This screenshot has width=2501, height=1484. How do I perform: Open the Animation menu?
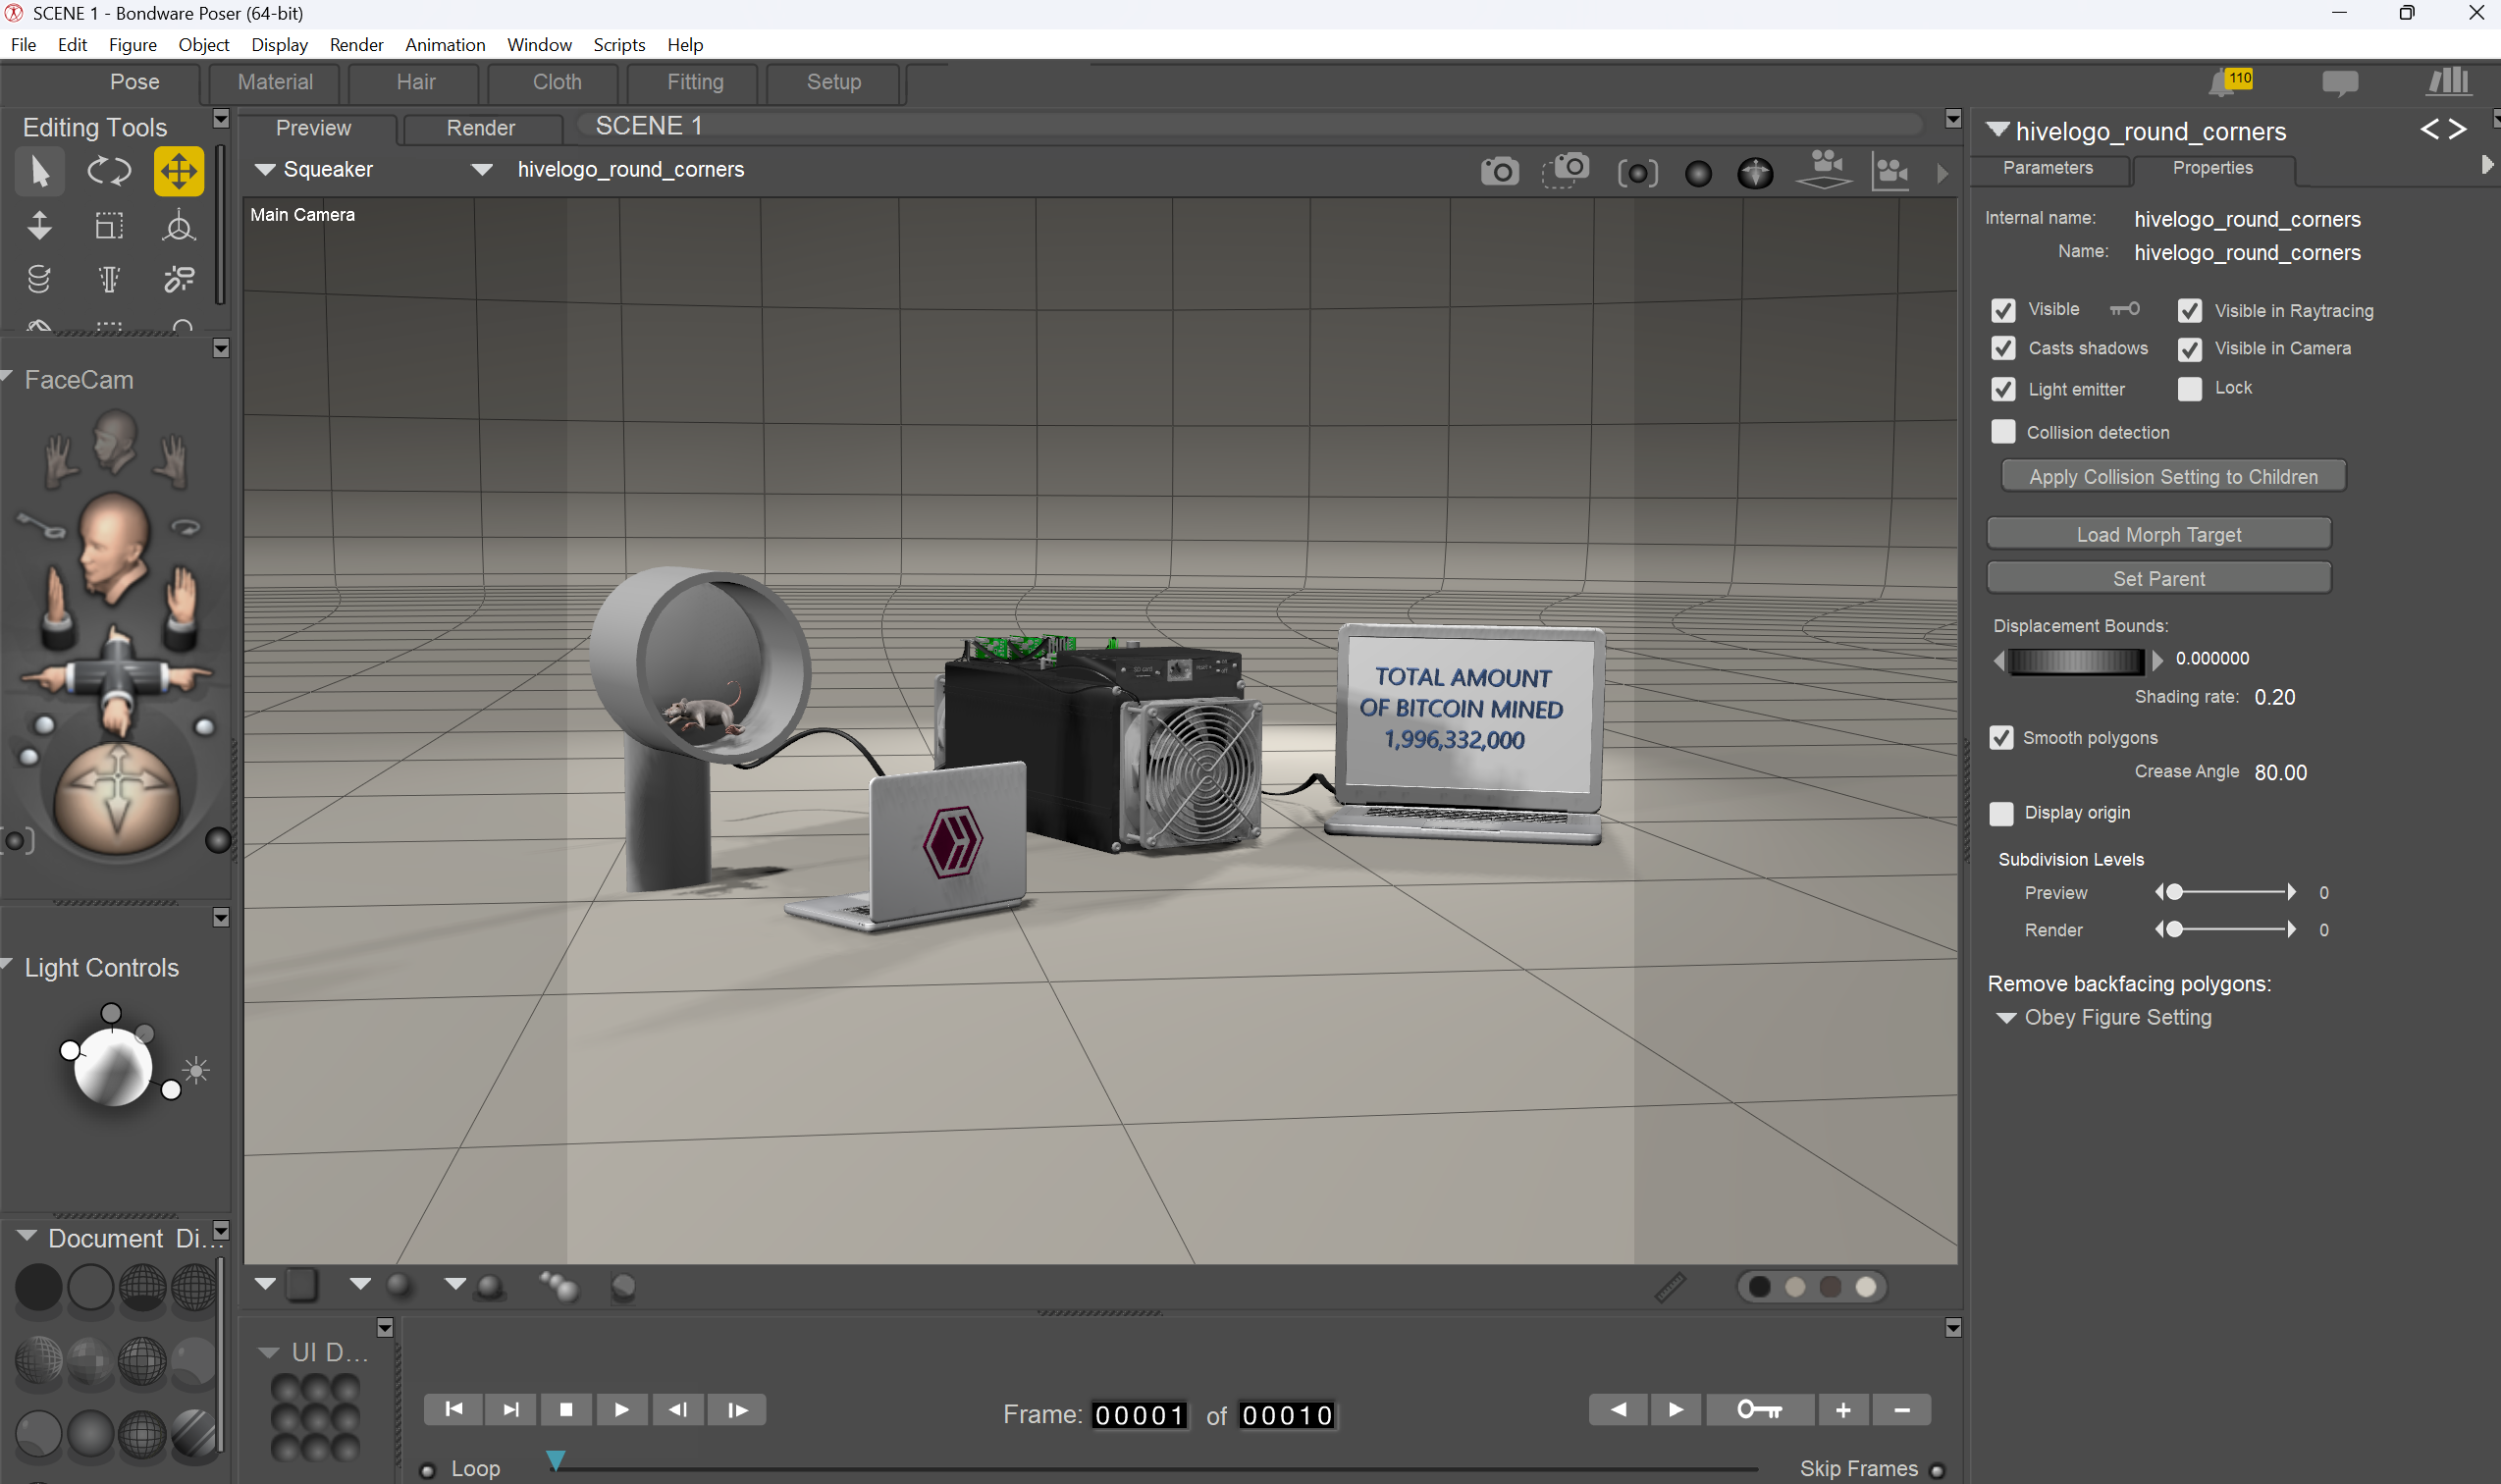click(x=445, y=45)
